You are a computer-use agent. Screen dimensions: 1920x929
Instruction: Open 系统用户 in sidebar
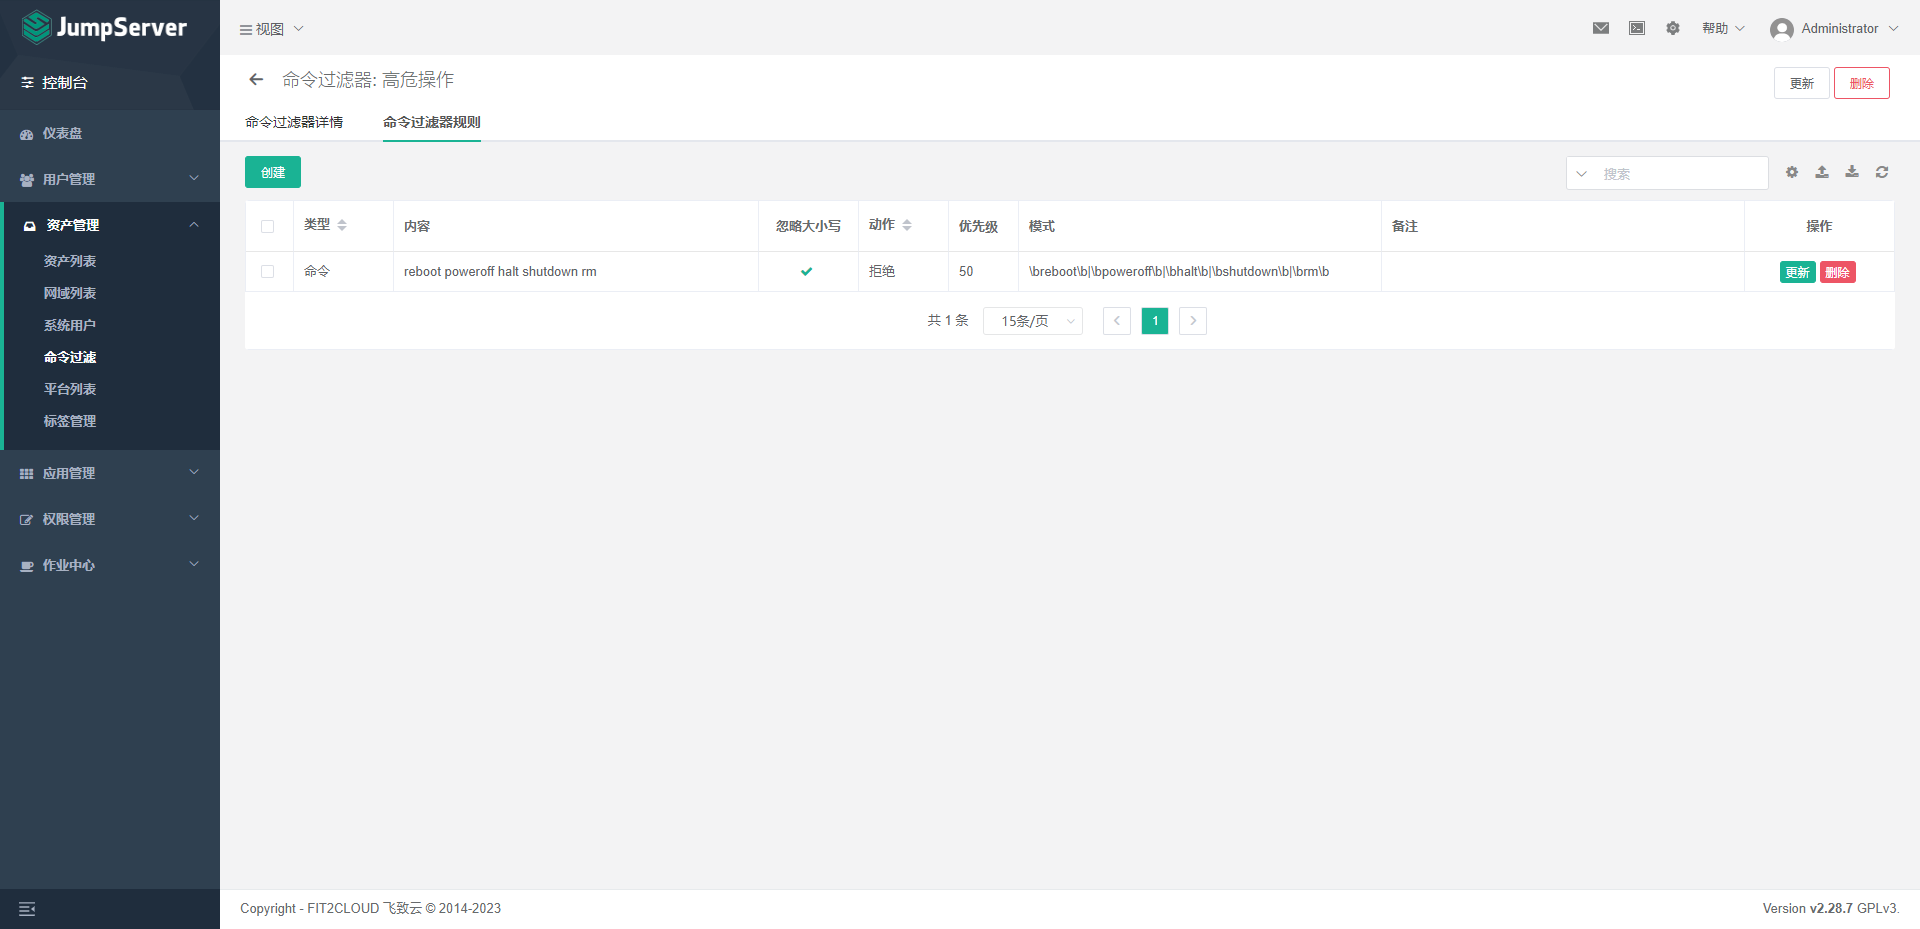click(x=70, y=325)
